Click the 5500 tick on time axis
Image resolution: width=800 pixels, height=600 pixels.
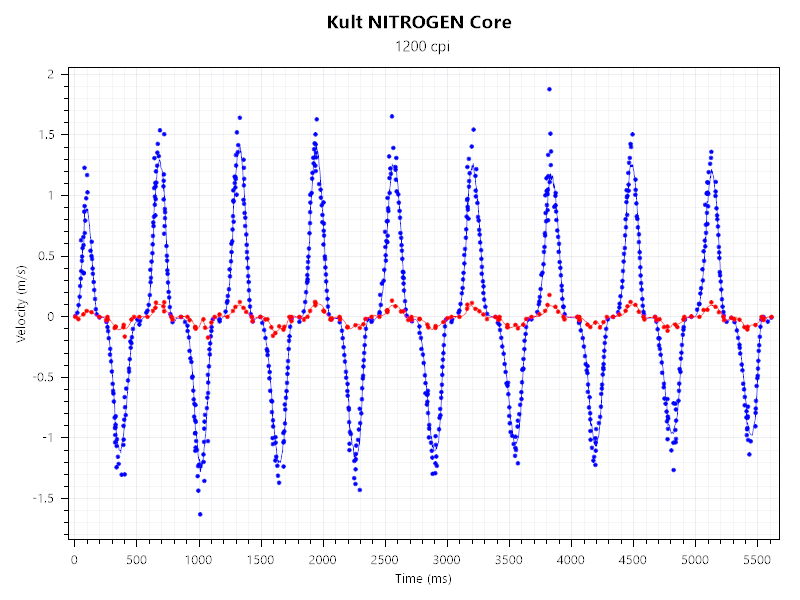[x=757, y=558]
